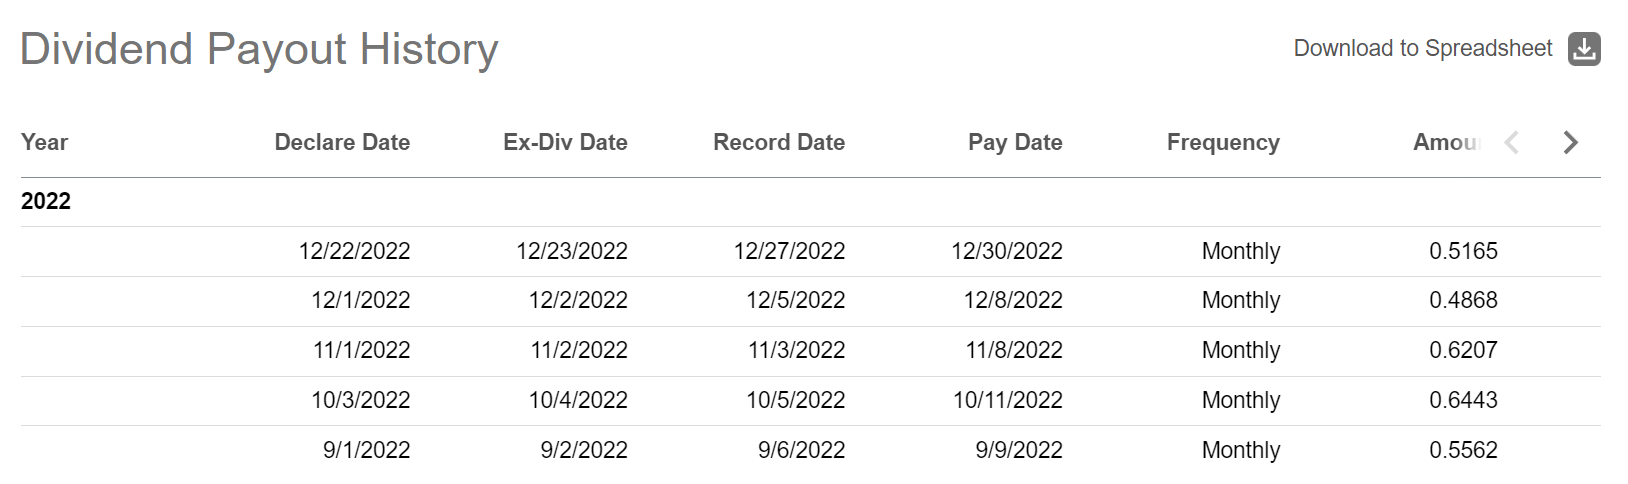Click the truncated Amount column header

click(1446, 142)
